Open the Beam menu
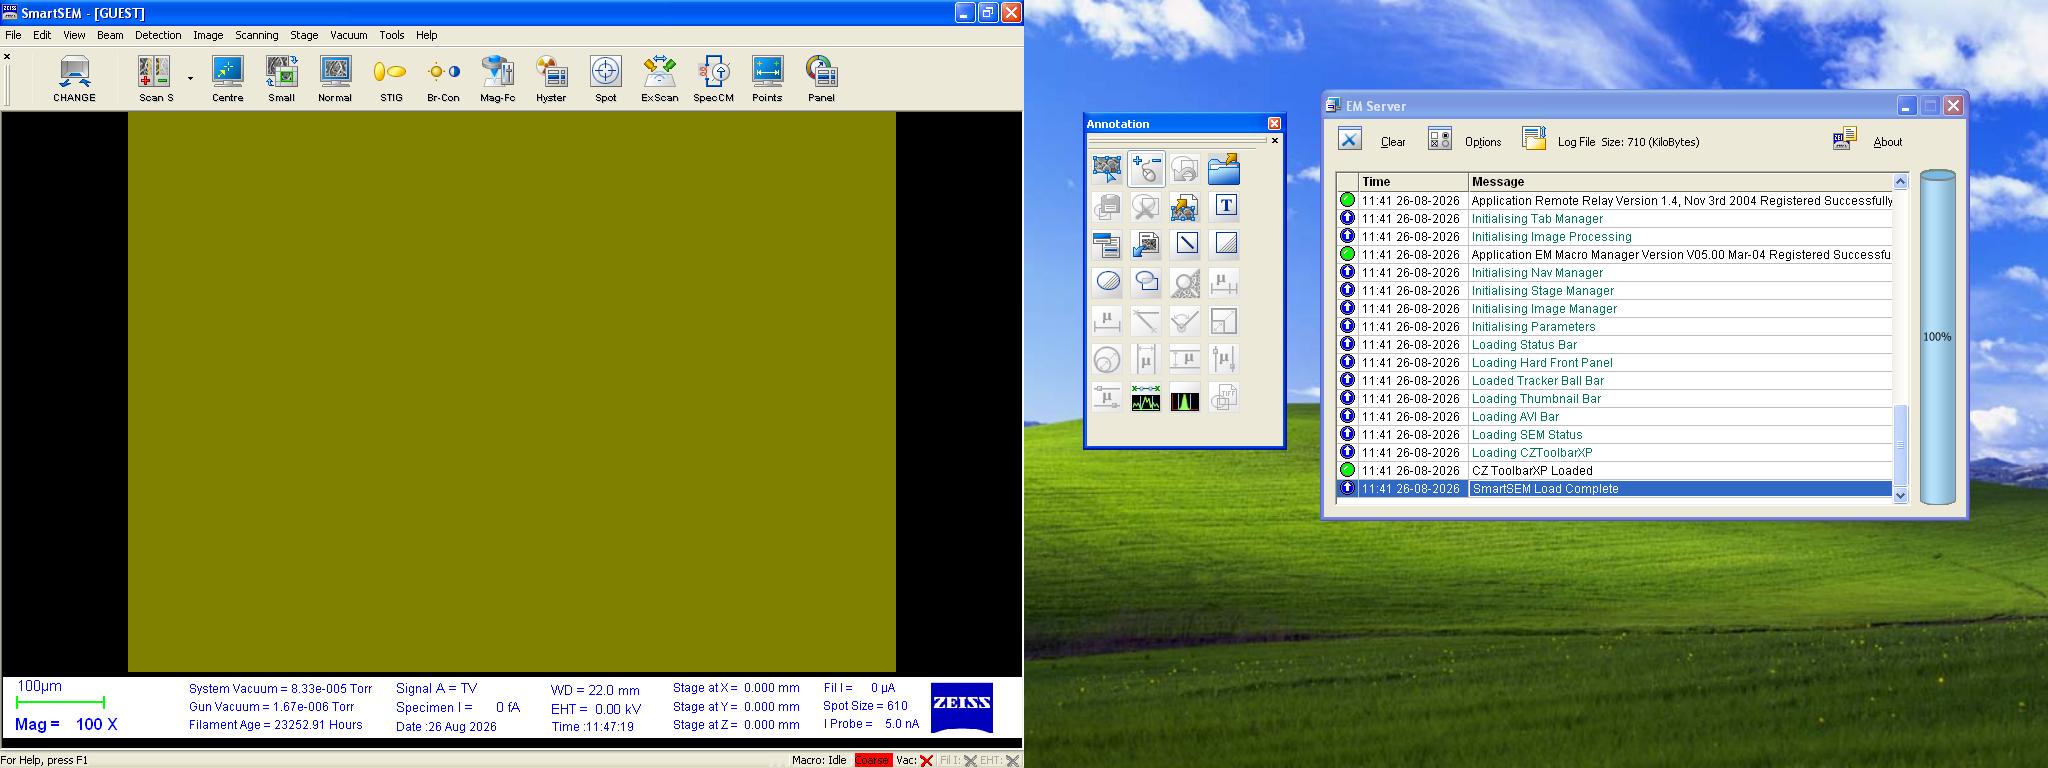Image resolution: width=2048 pixels, height=768 pixels. (110, 35)
